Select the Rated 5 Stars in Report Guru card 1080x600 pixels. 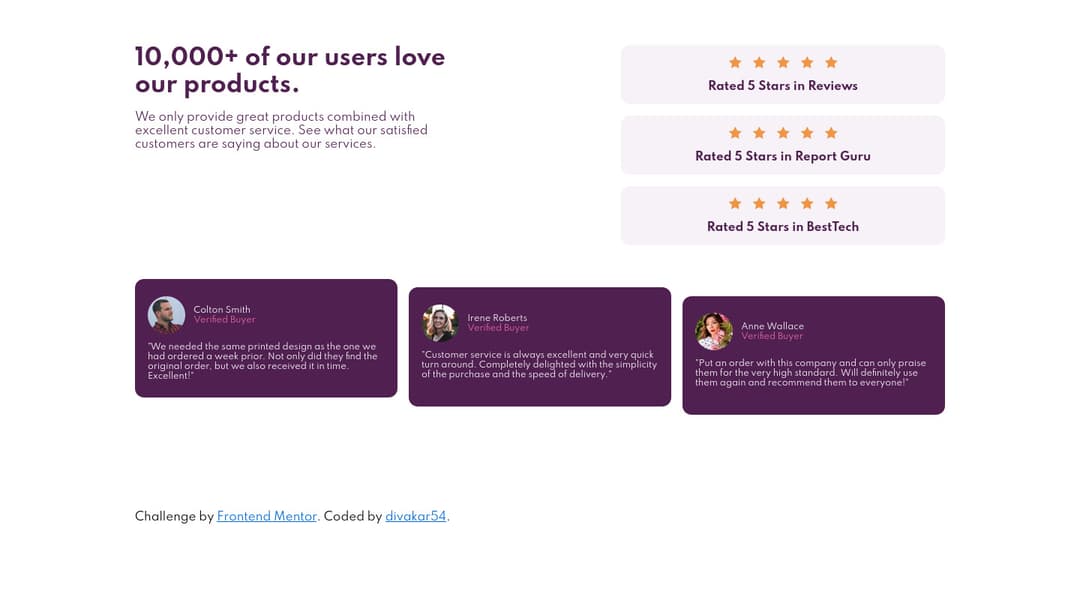[783, 144]
